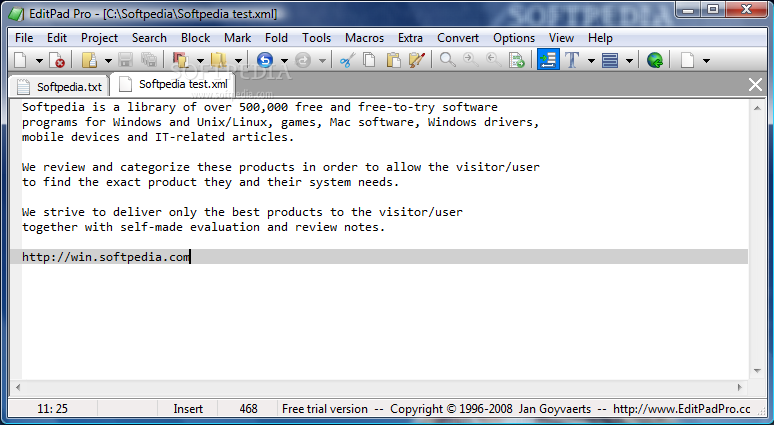The image size is (774, 425).
Task: Open the Options menu
Action: point(514,38)
